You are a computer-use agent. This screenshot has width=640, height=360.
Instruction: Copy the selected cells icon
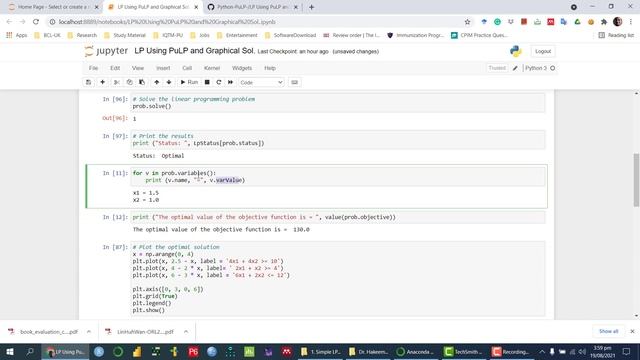(x=129, y=82)
